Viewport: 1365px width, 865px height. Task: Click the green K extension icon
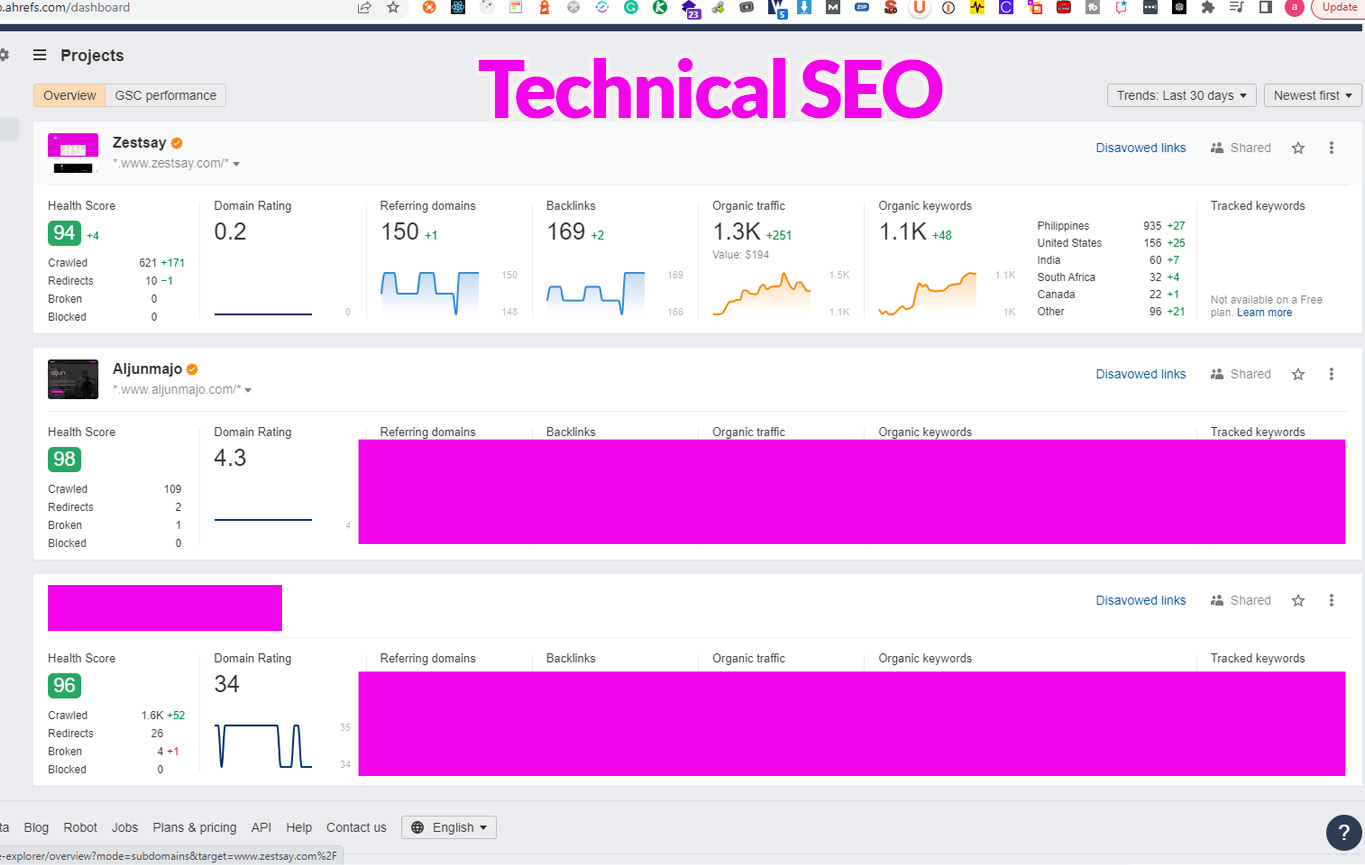pos(660,7)
